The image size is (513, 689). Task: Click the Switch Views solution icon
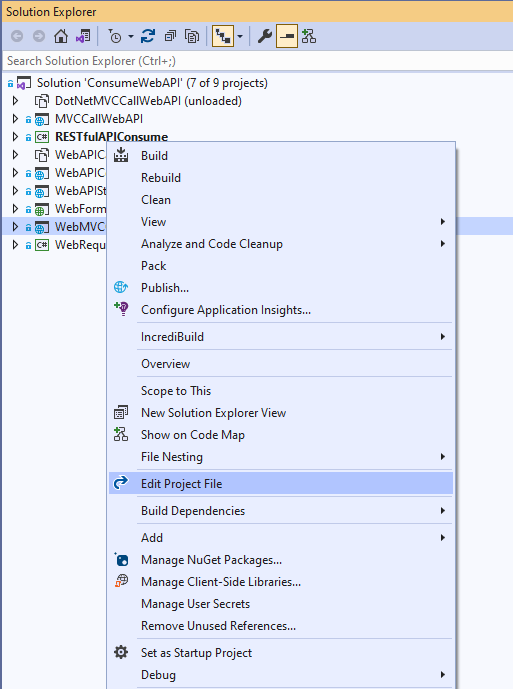83,36
